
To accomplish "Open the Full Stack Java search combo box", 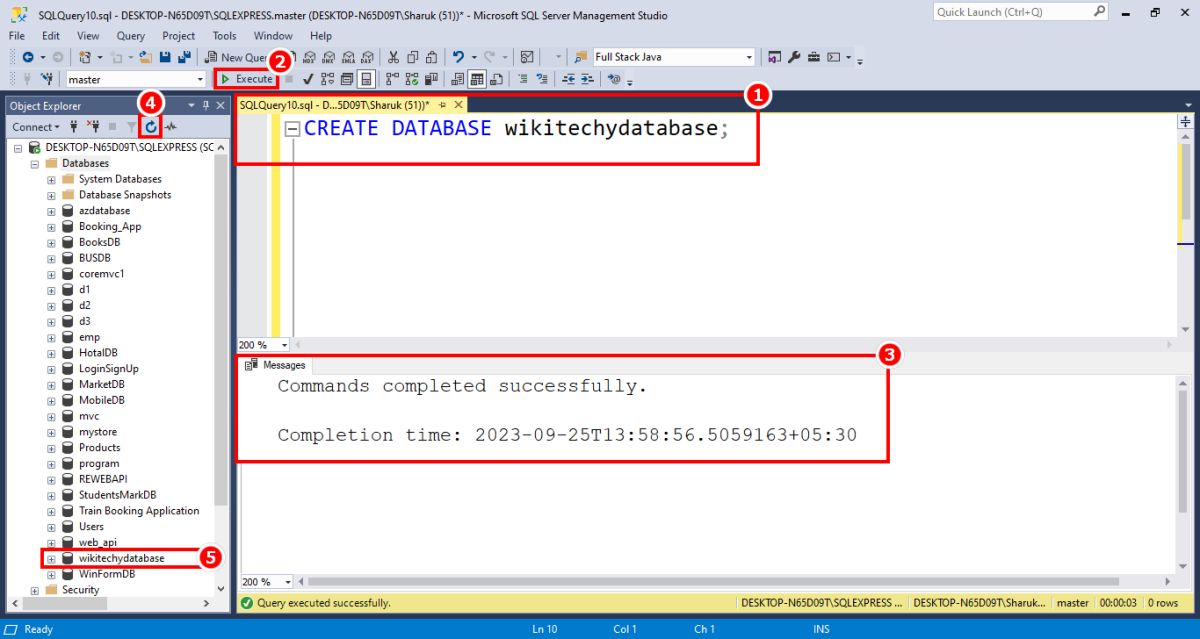I will point(673,57).
